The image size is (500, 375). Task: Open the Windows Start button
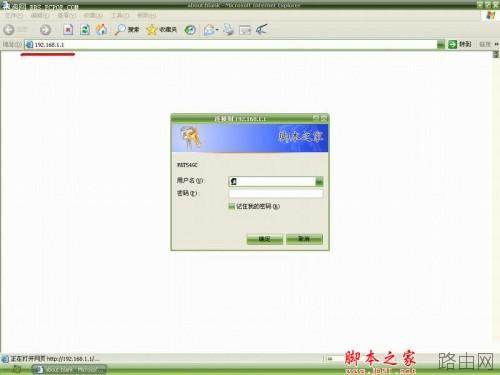[15, 369]
